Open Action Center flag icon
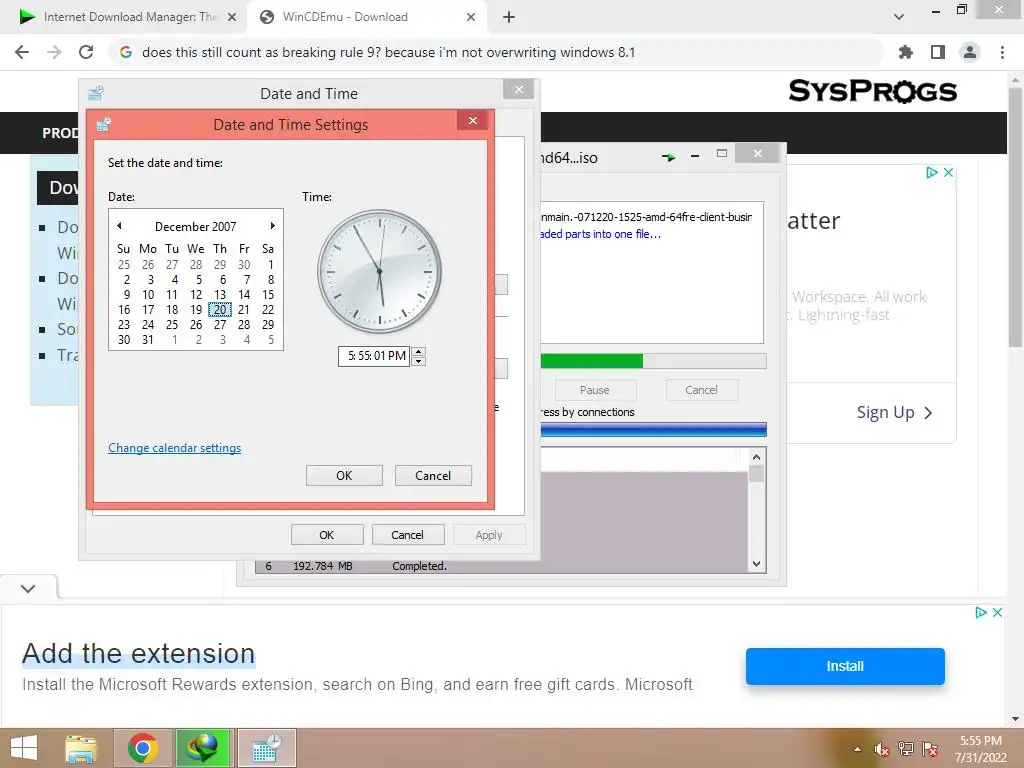1024x768 pixels. 931,749
